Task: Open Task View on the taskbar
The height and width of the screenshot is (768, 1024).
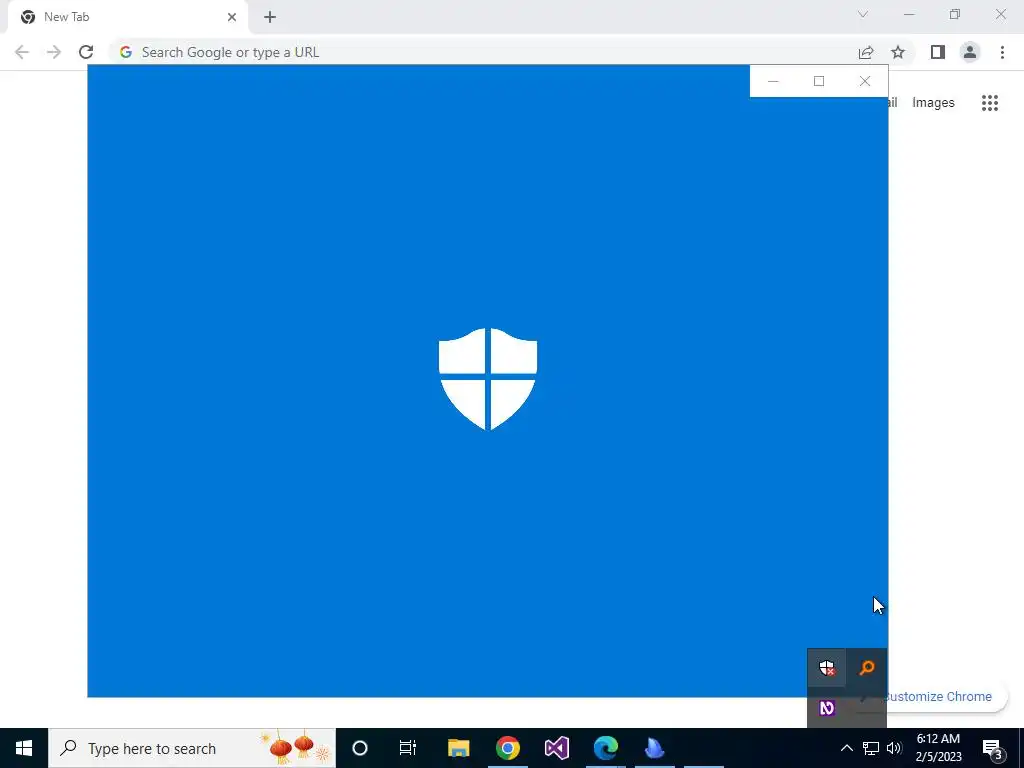Action: (x=408, y=748)
